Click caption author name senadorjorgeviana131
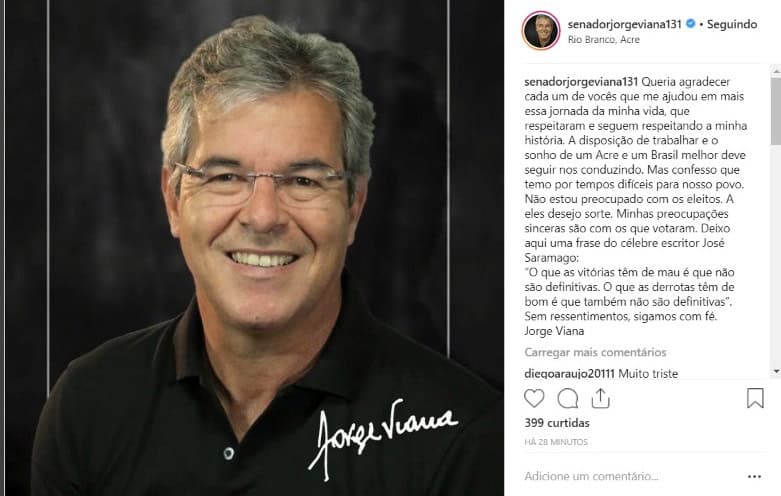 pos(581,82)
